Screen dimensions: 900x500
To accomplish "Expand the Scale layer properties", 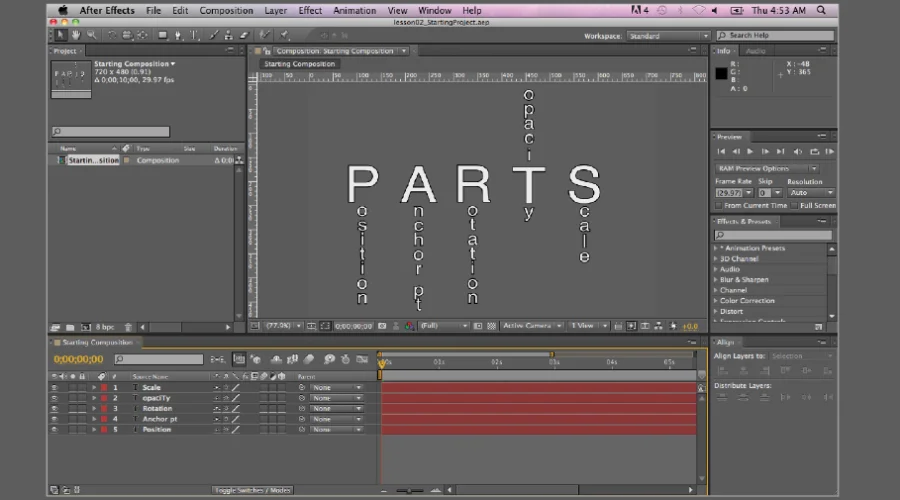I will 94,387.
